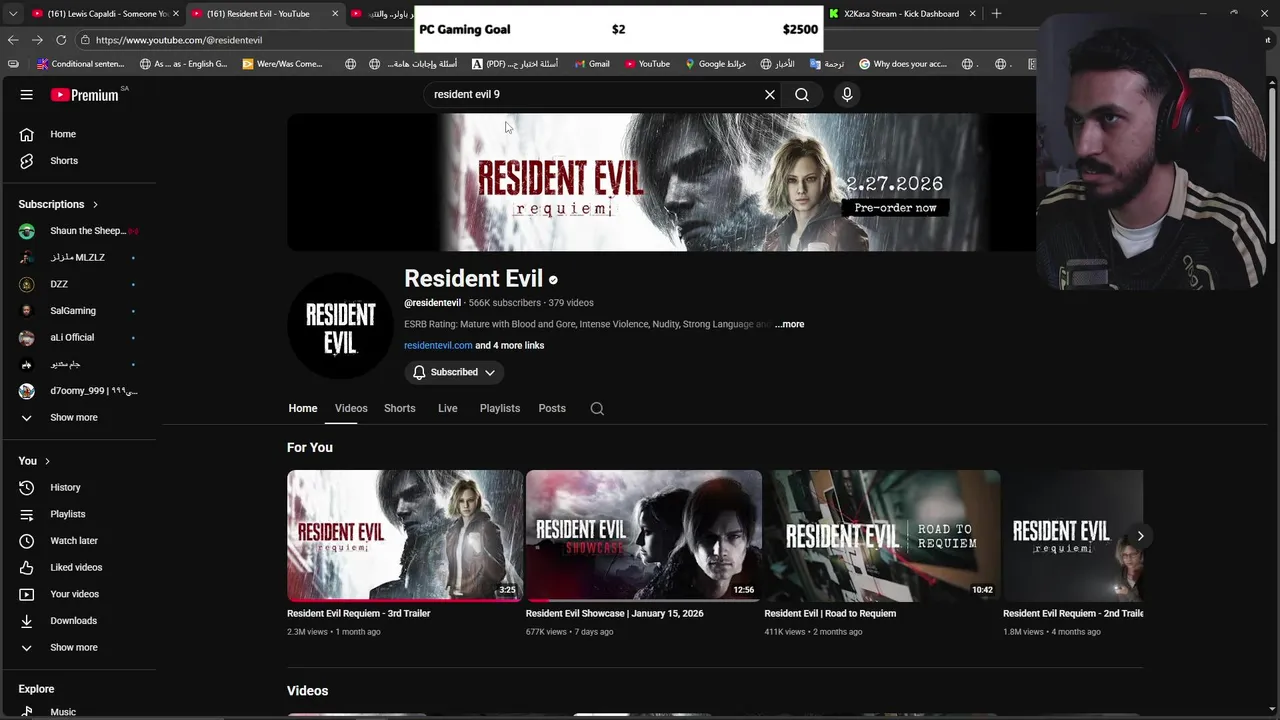1280x720 pixels.
Task: Open the Gmail bookmark
Action: pos(592,64)
